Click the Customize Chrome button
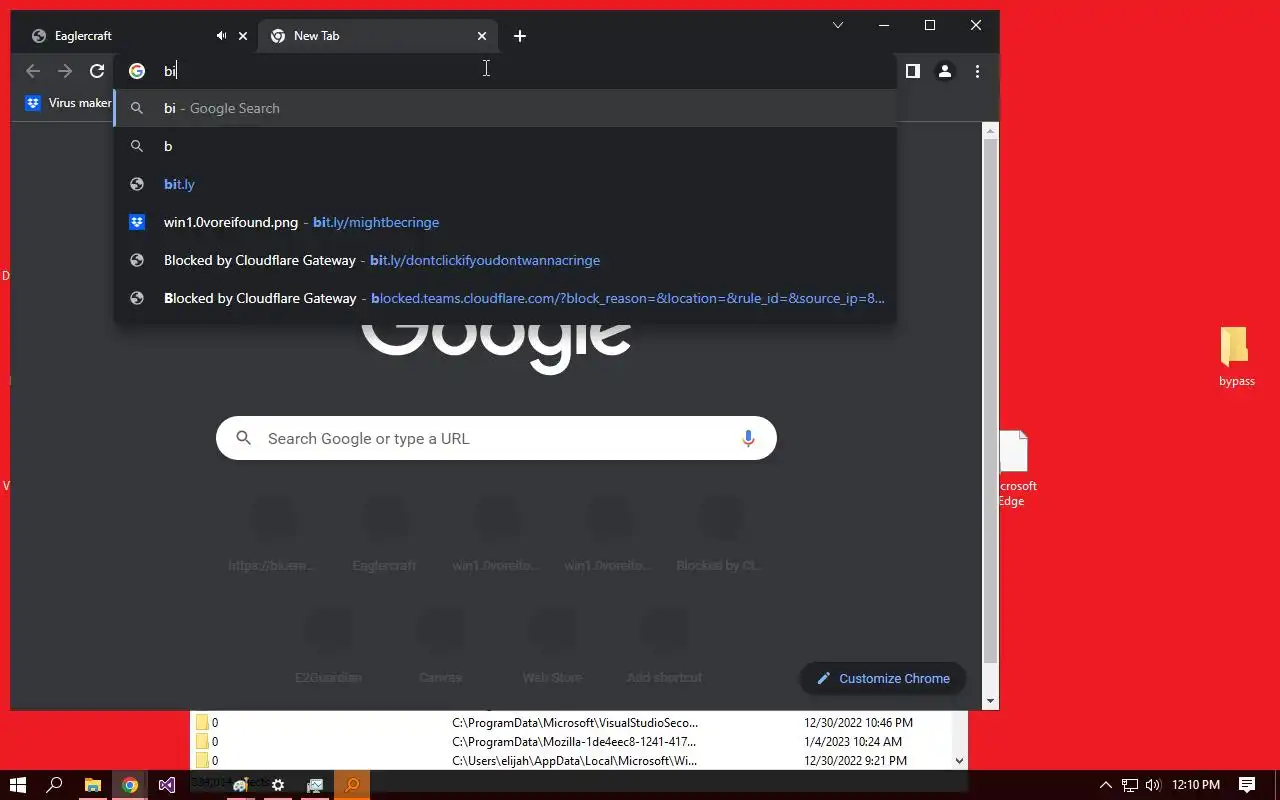 pyautogui.click(x=883, y=678)
